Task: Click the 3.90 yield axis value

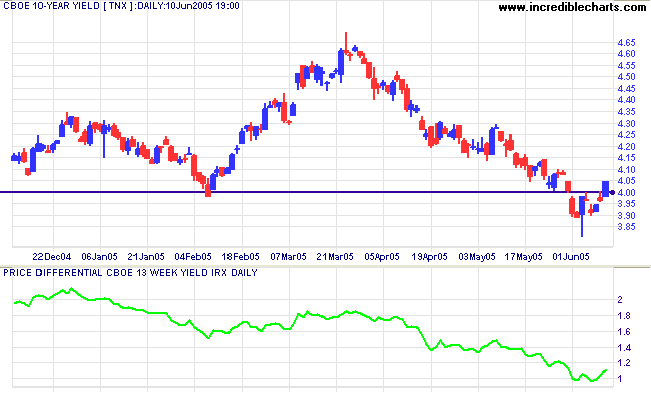Action: [x=626, y=215]
